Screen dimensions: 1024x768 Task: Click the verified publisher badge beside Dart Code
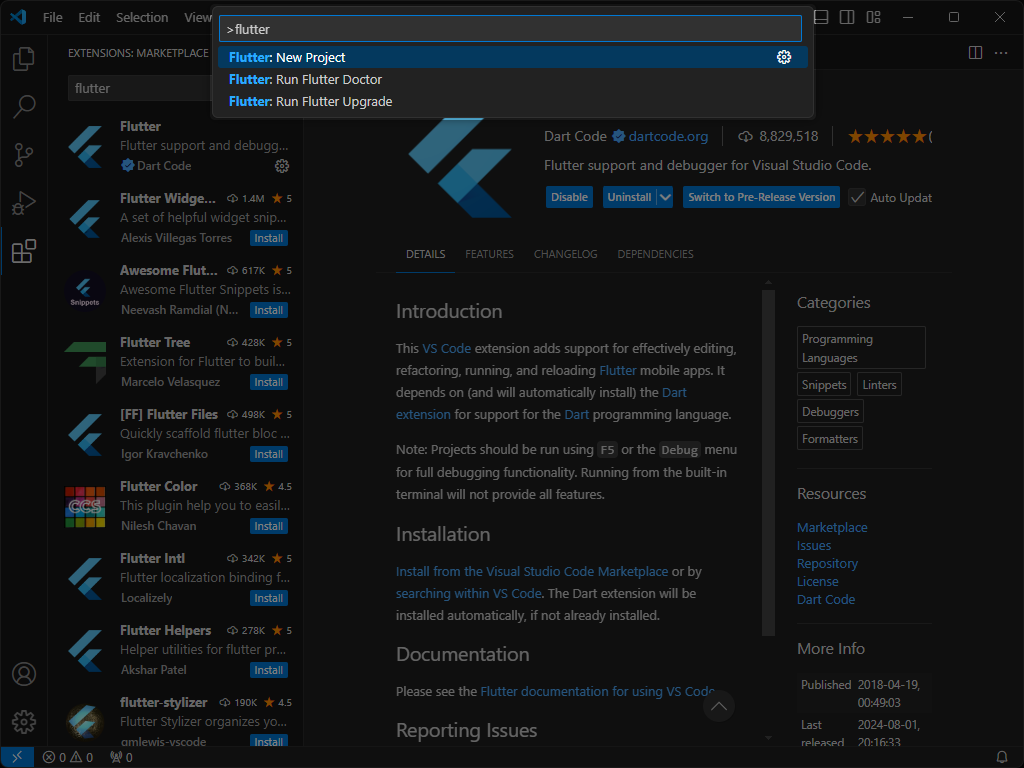618,136
